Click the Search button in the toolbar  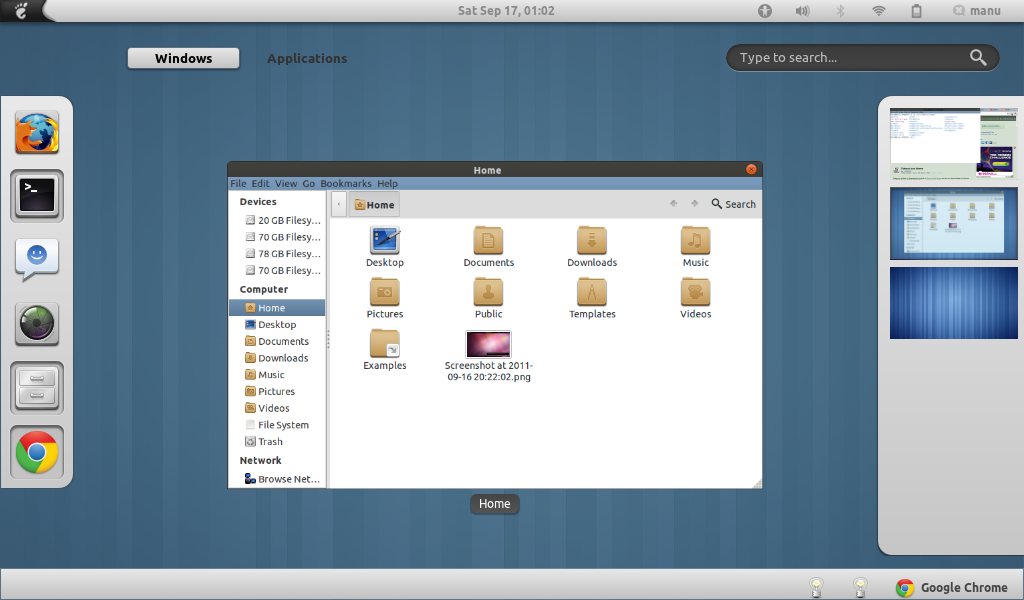[x=733, y=204]
